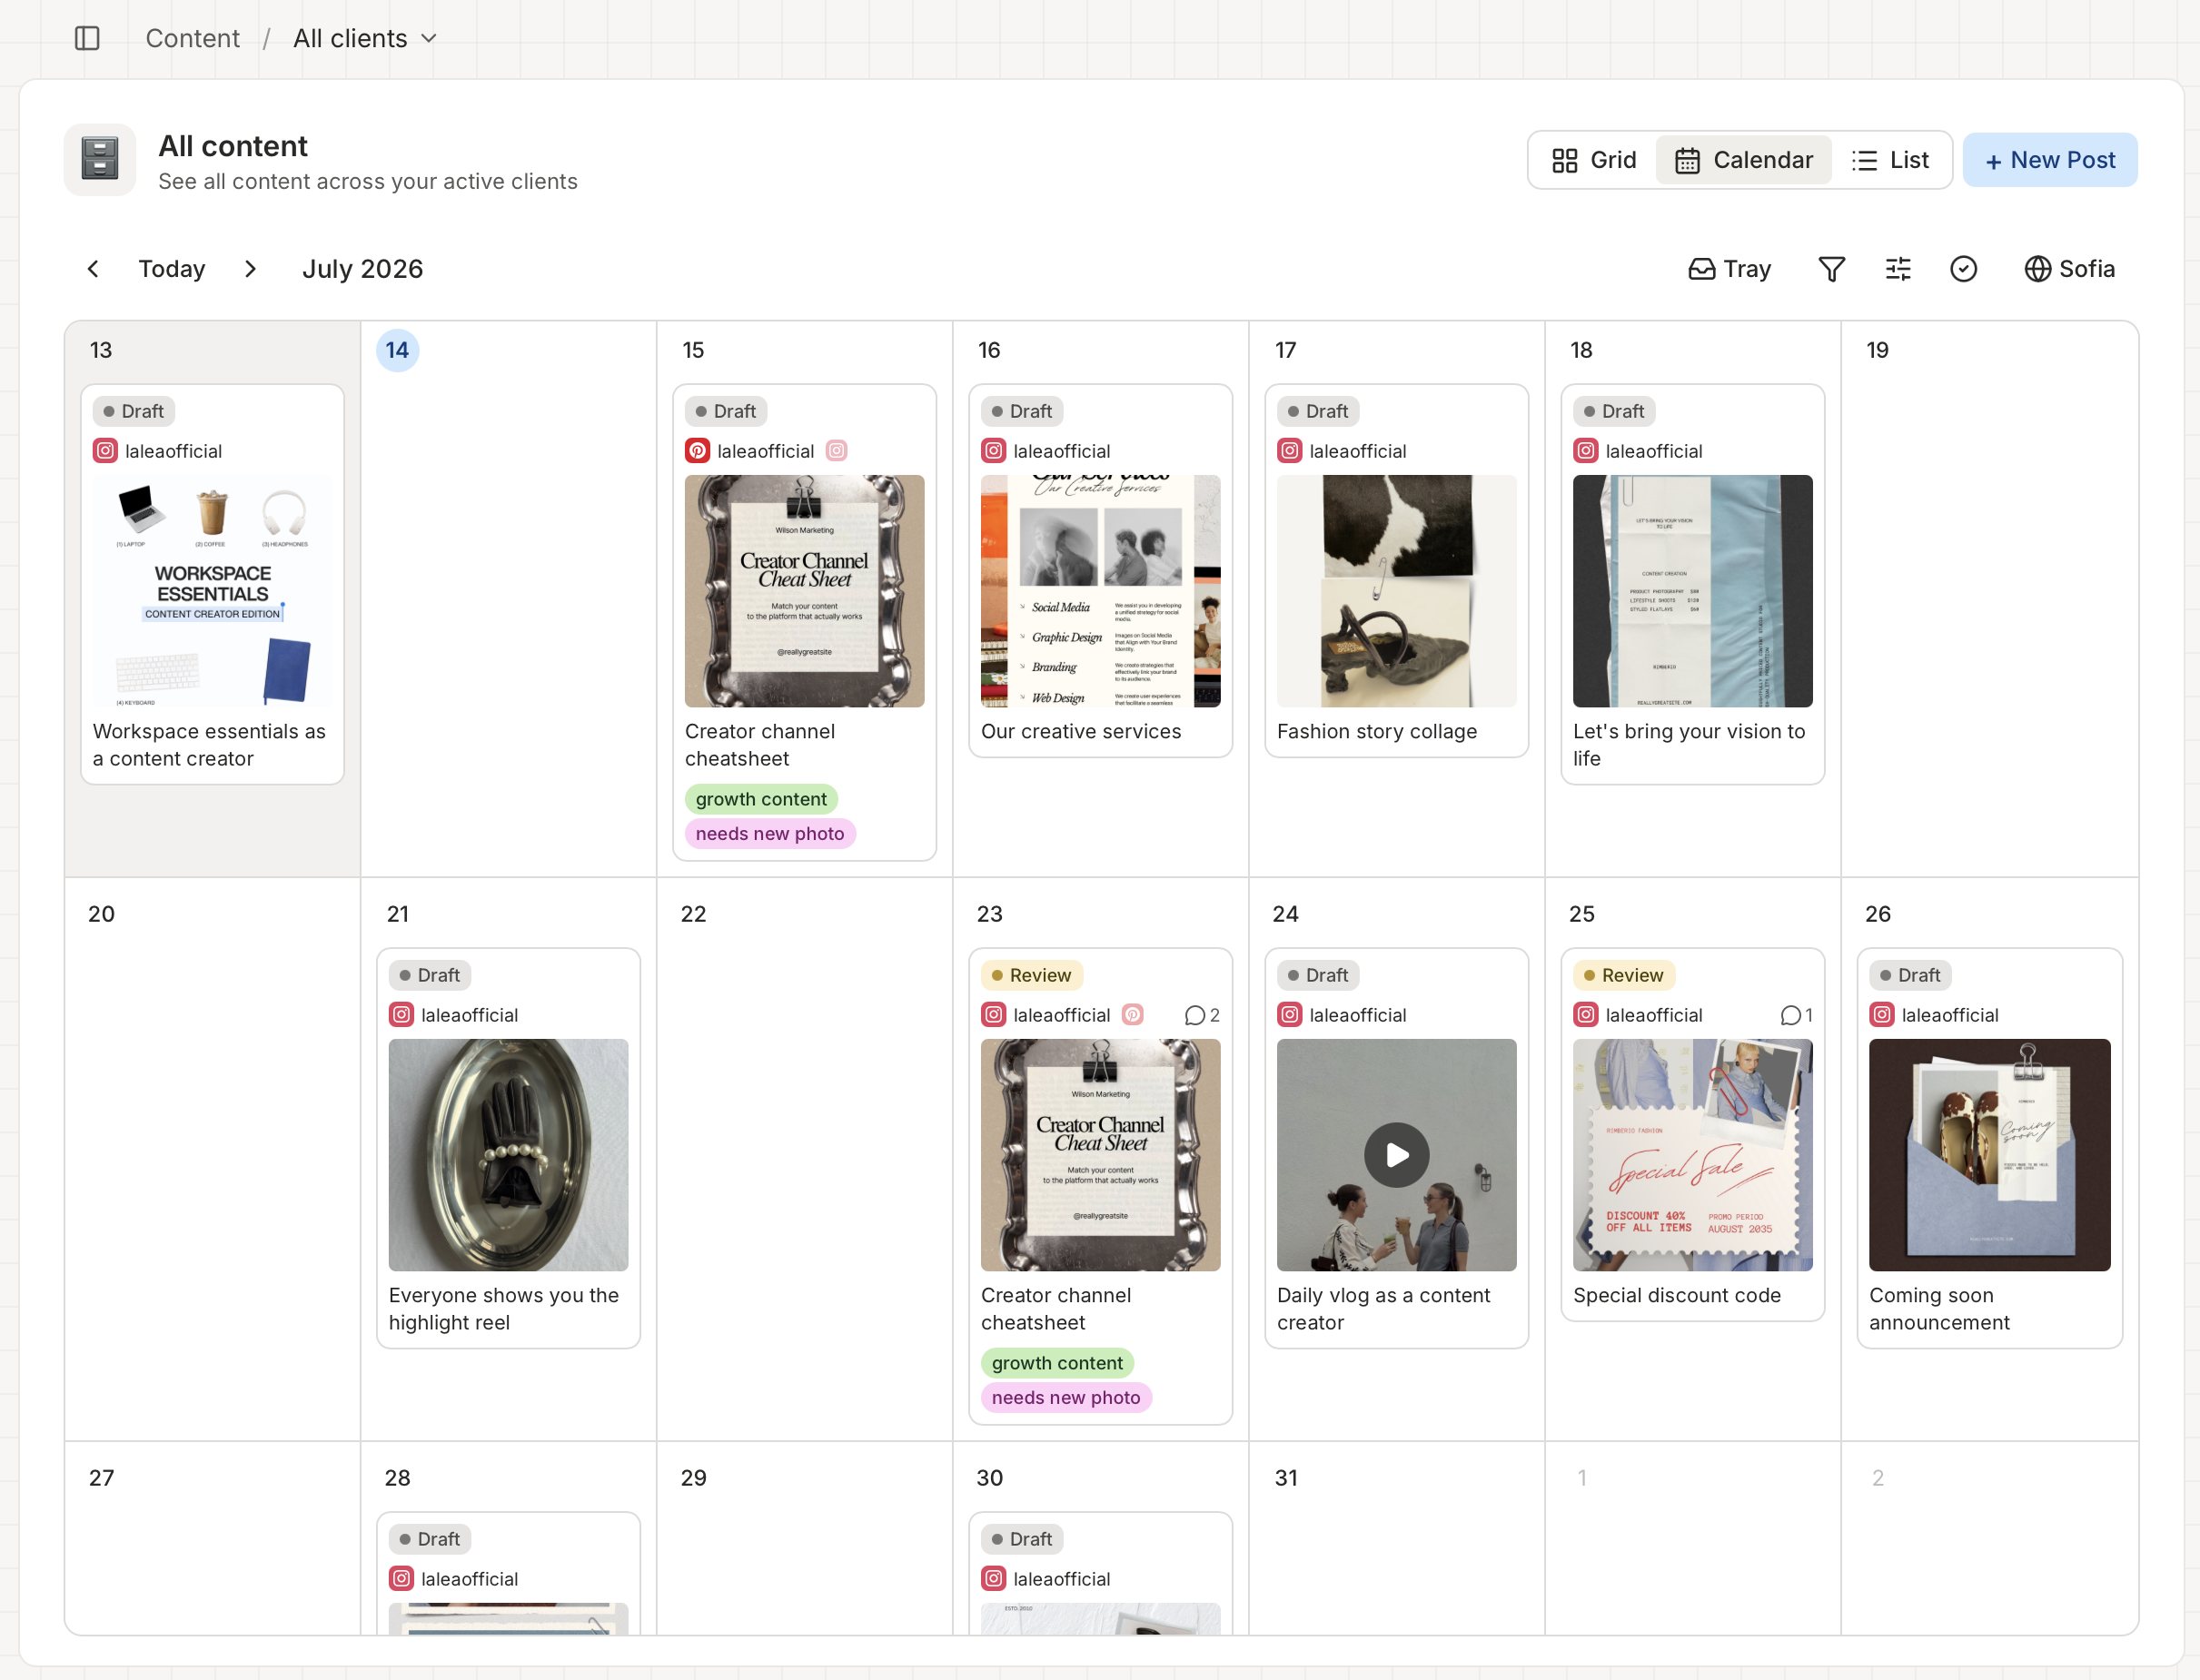This screenshot has height=1680, width=2200.
Task: Open gloves highlight reel thumbnail on 21
Action: pyautogui.click(x=508, y=1155)
